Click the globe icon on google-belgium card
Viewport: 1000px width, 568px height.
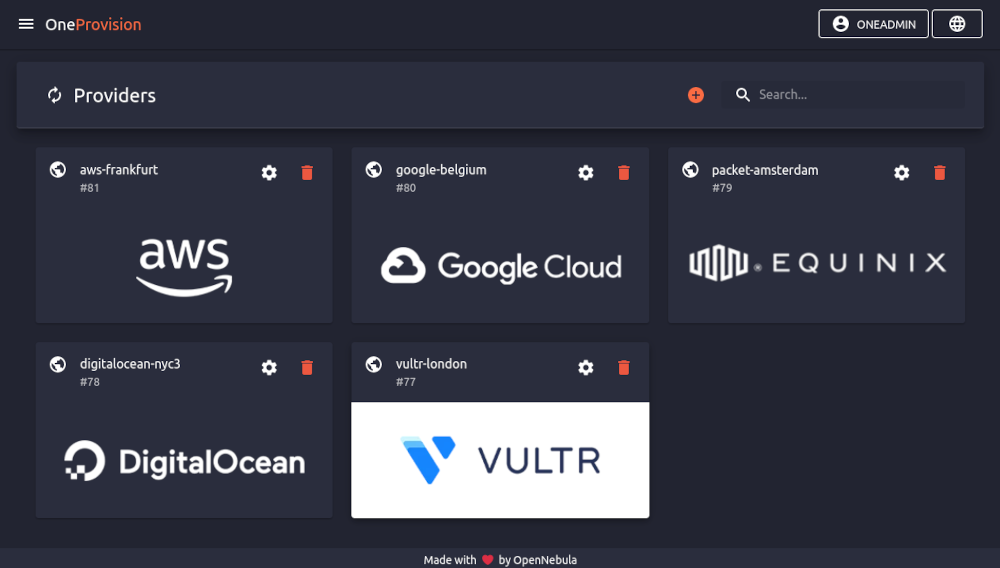[x=374, y=170]
